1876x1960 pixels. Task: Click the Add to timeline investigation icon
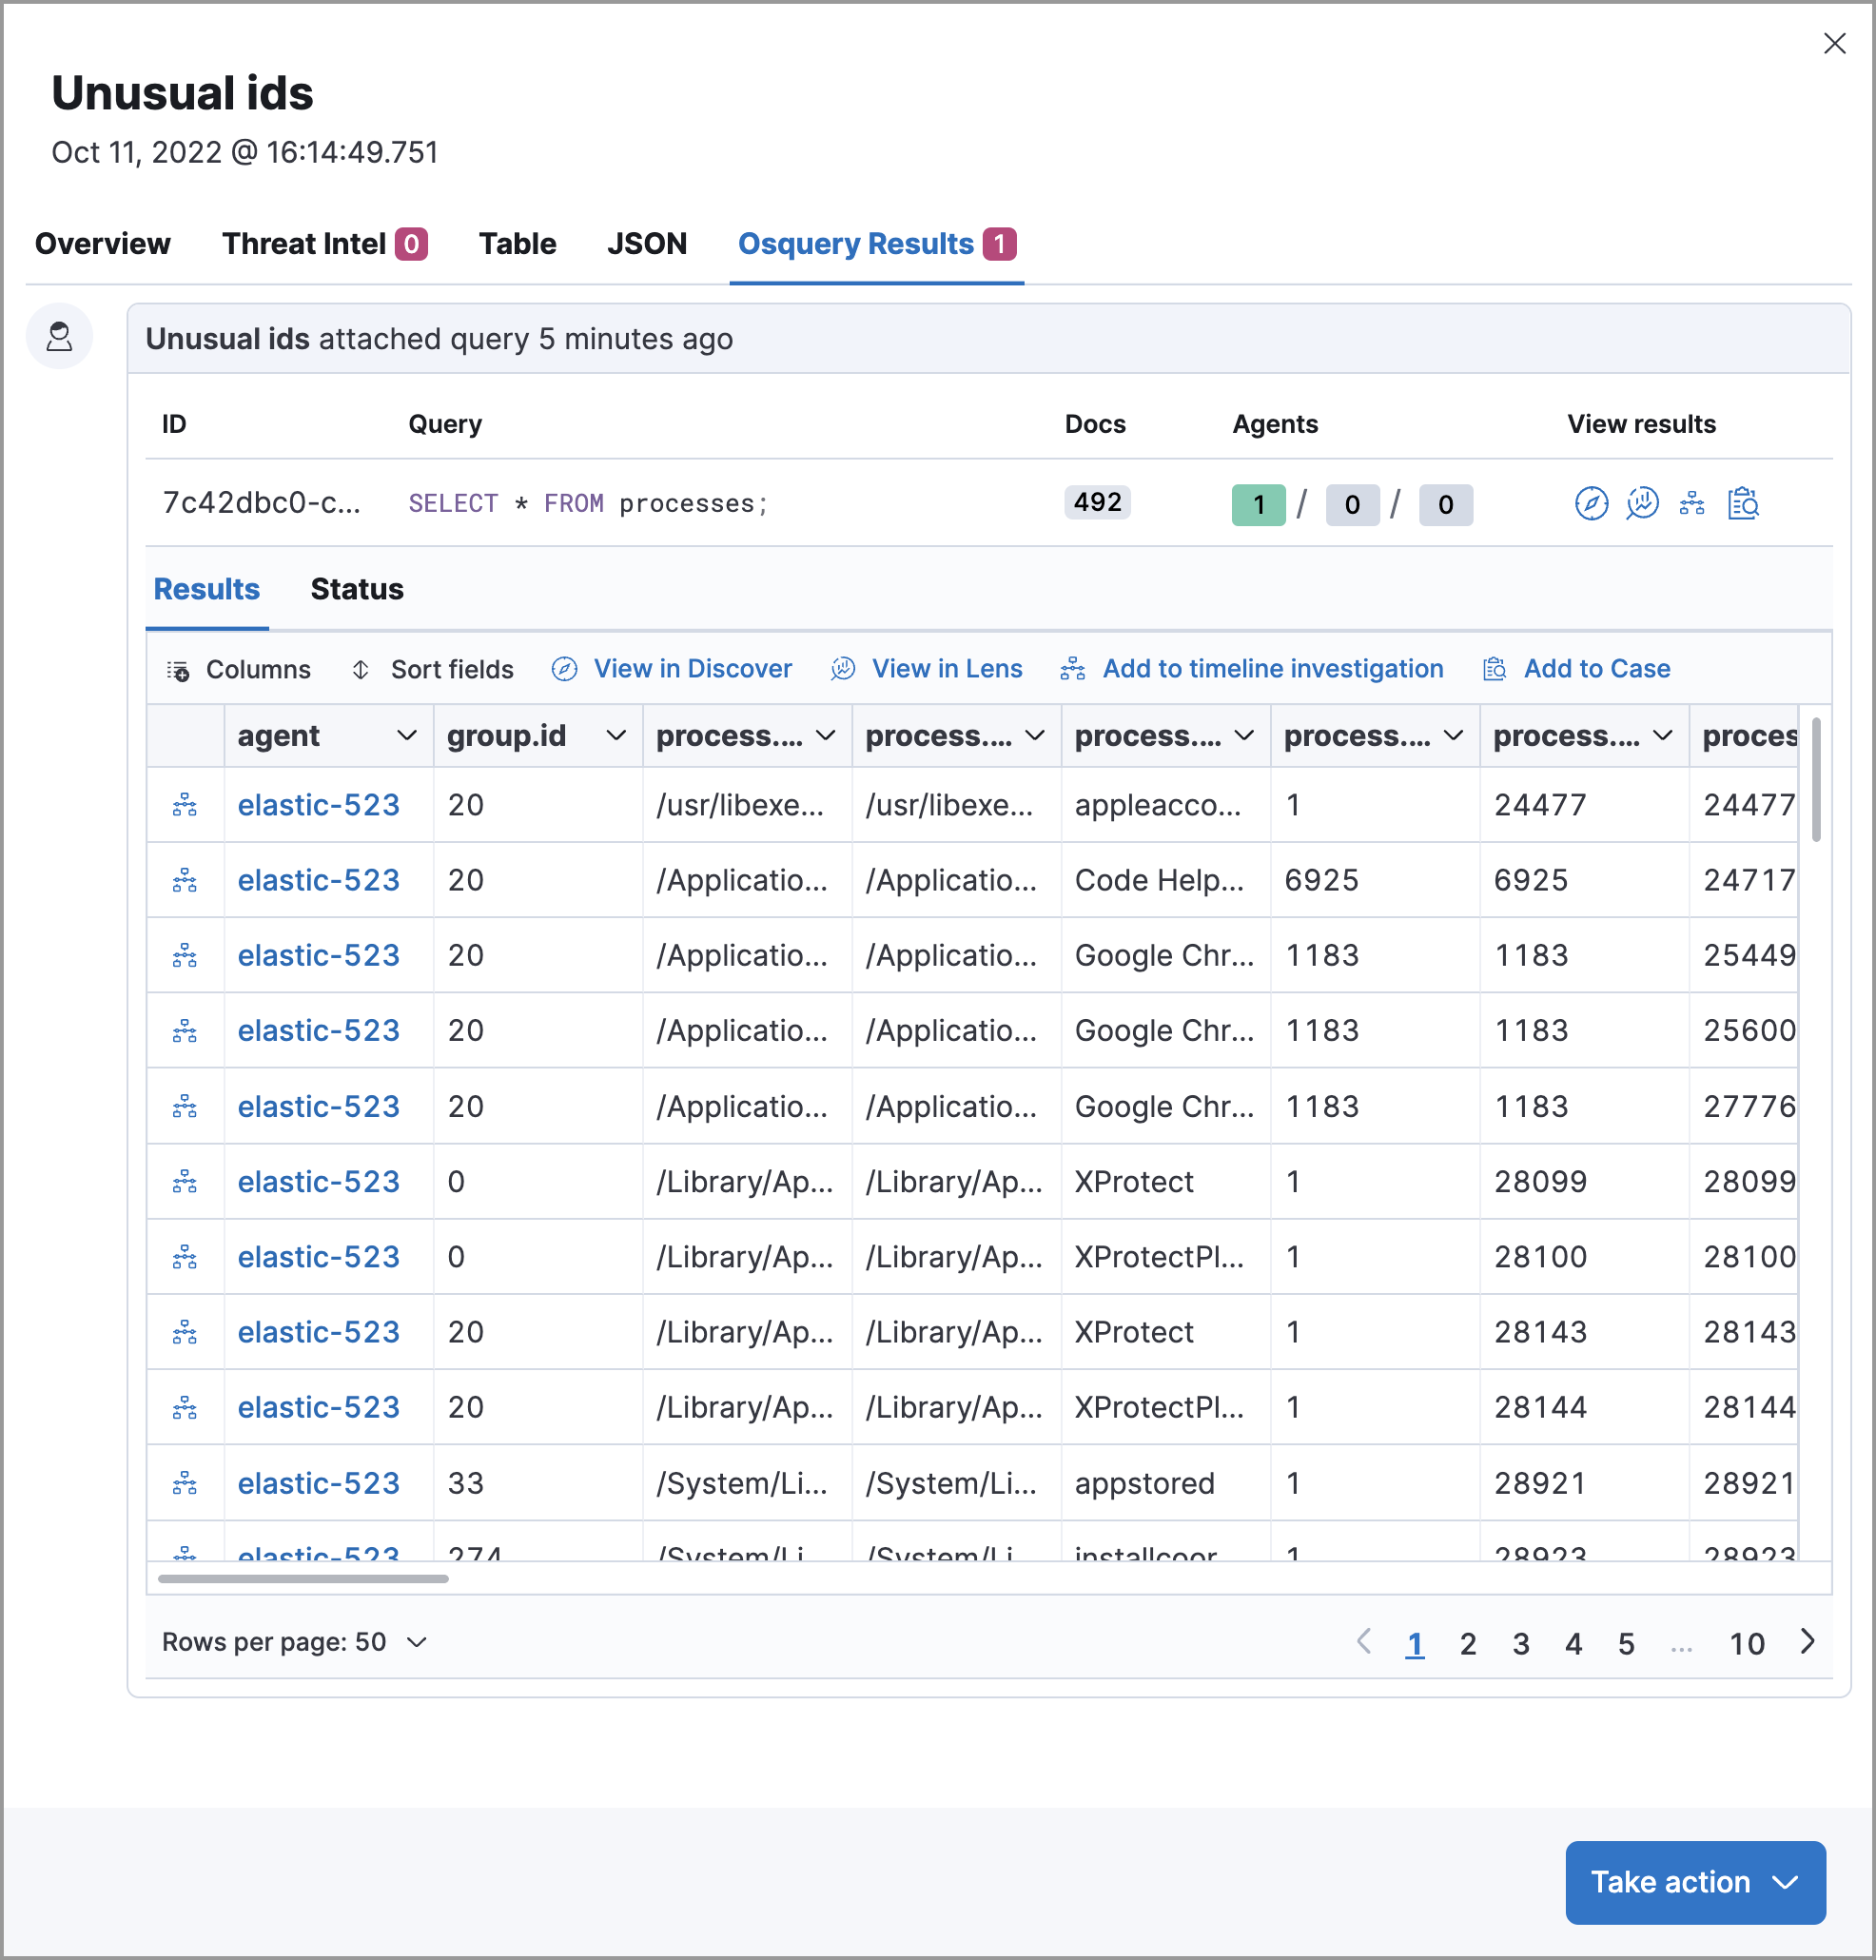pos(1071,669)
